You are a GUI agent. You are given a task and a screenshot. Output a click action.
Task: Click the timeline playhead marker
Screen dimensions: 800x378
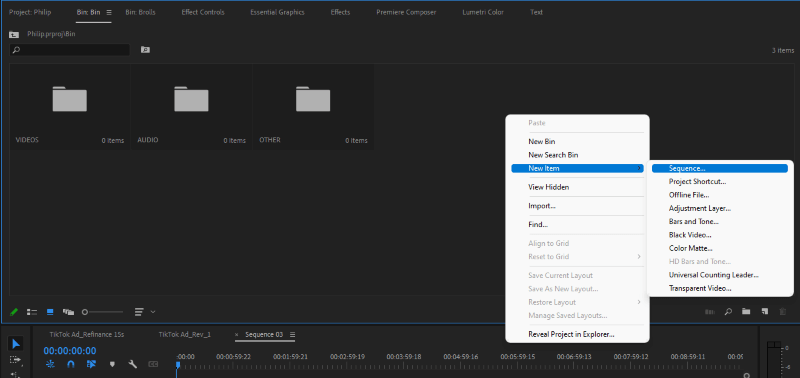(178, 365)
